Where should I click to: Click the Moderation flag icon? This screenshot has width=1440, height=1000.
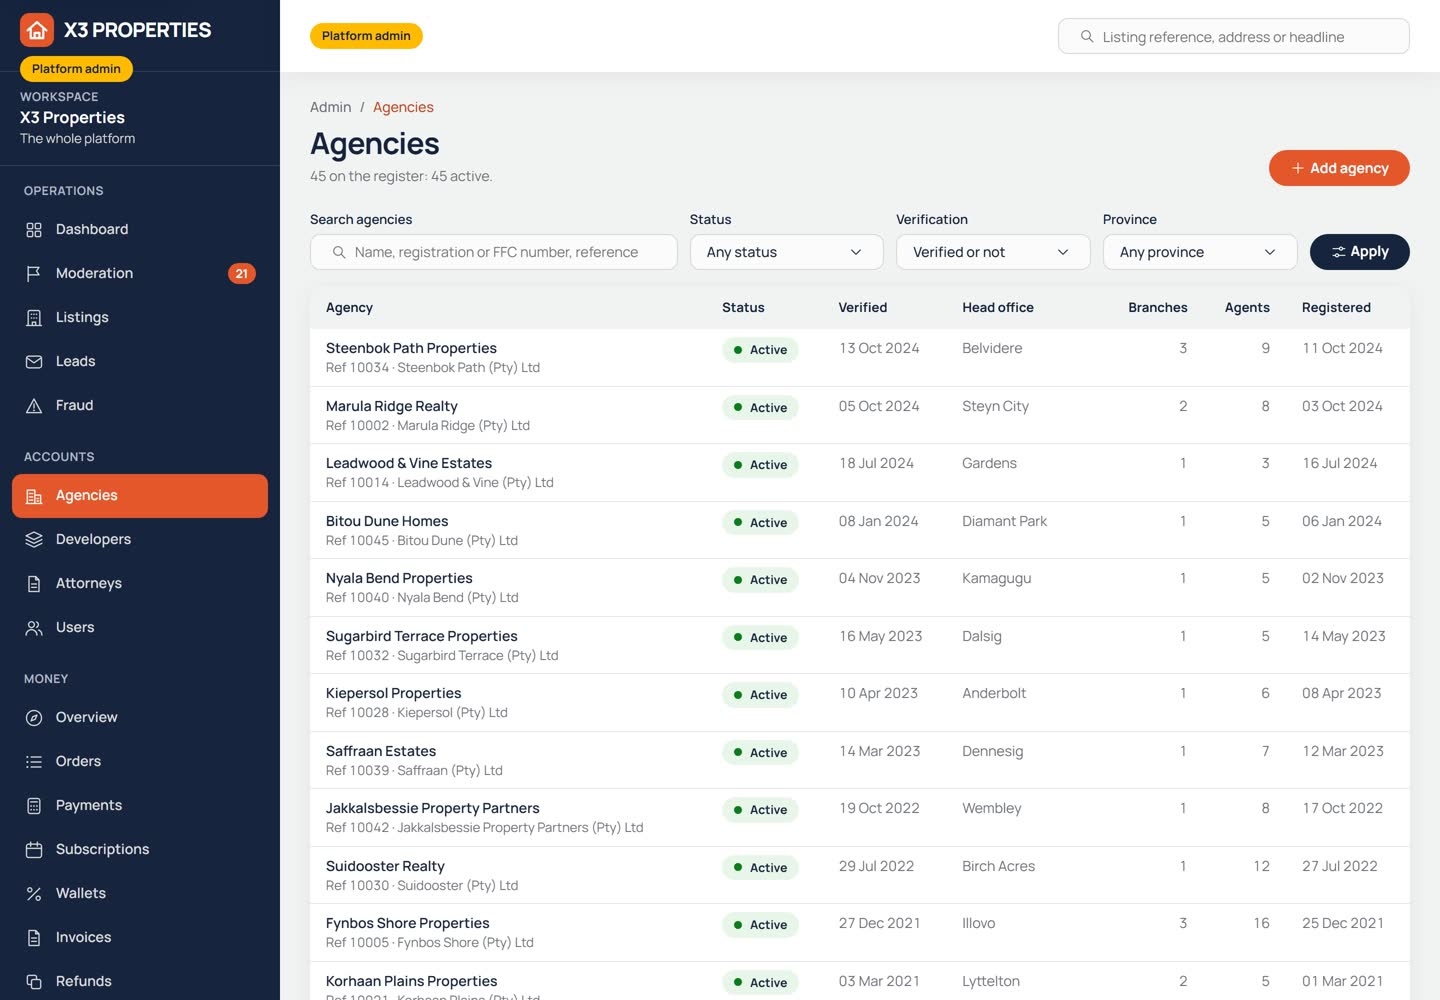pyautogui.click(x=34, y=273)
